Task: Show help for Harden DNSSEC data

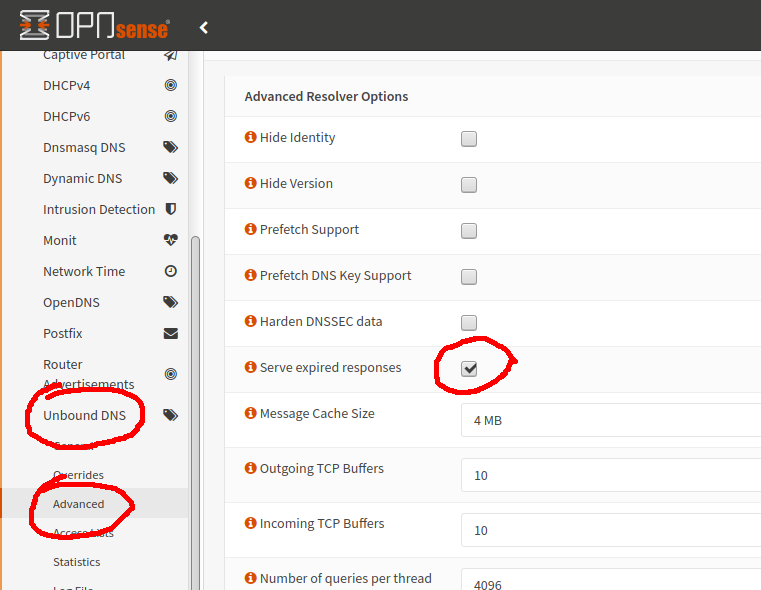Action: tap(250, 321)
